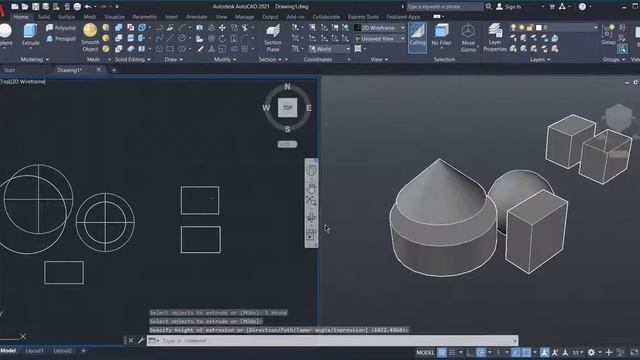Toggle polar tracking in status bar

(x=481, y=352)
